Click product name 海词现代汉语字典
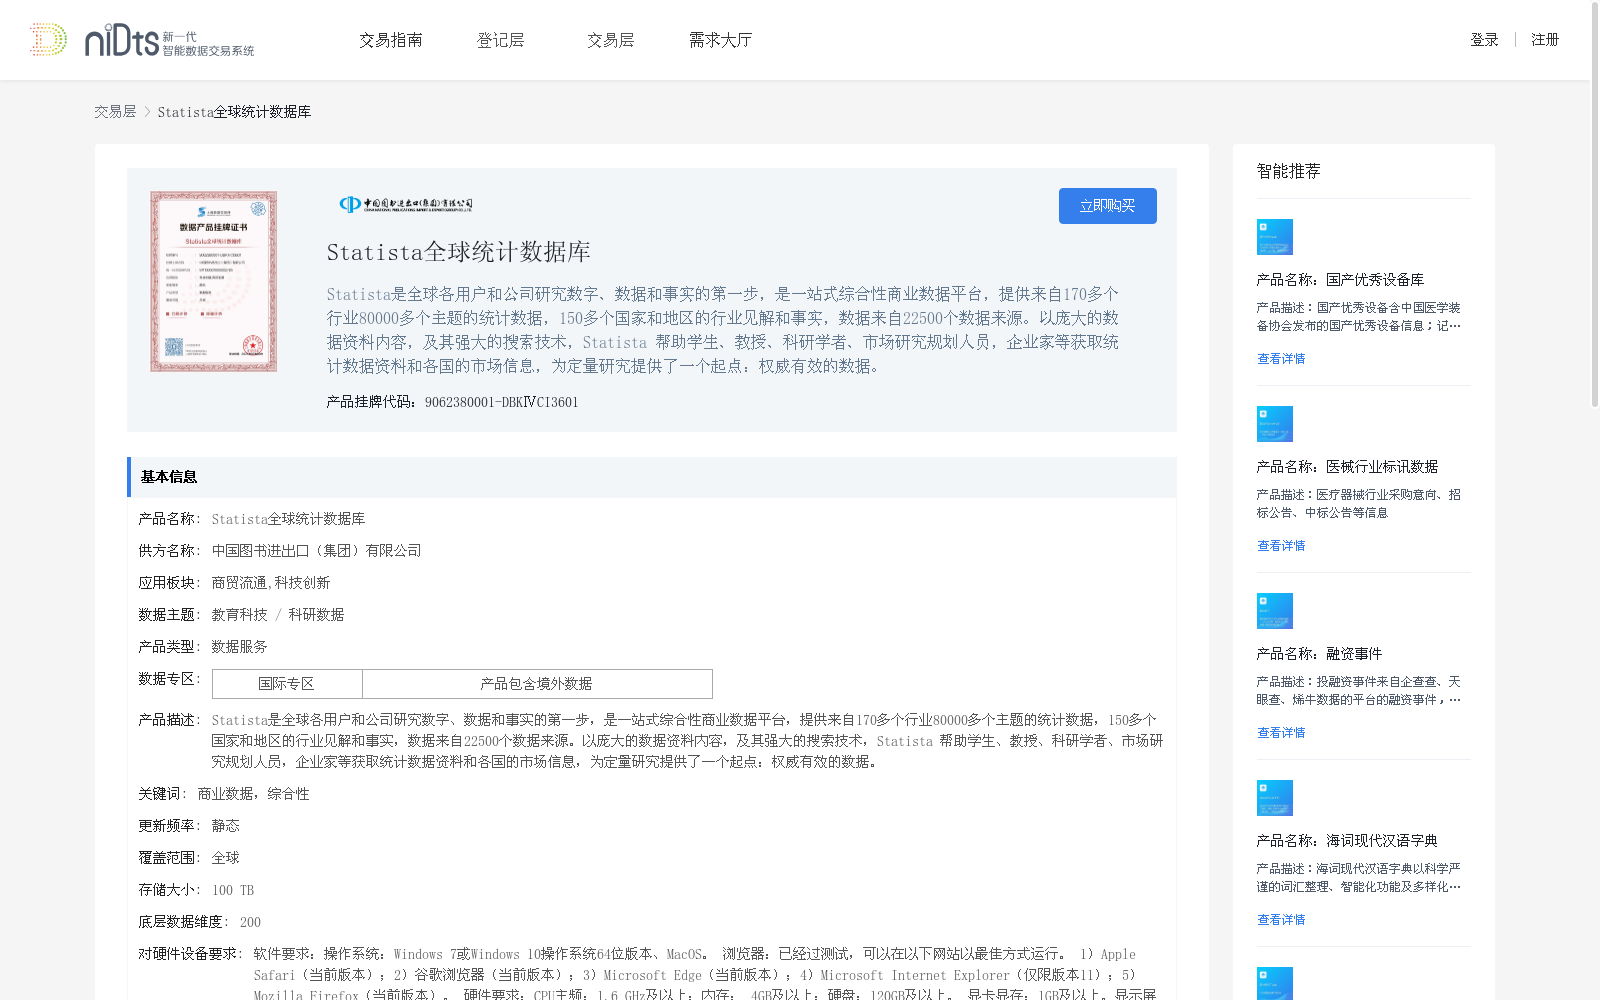 pyautogui.click(x=1382, y=841)
